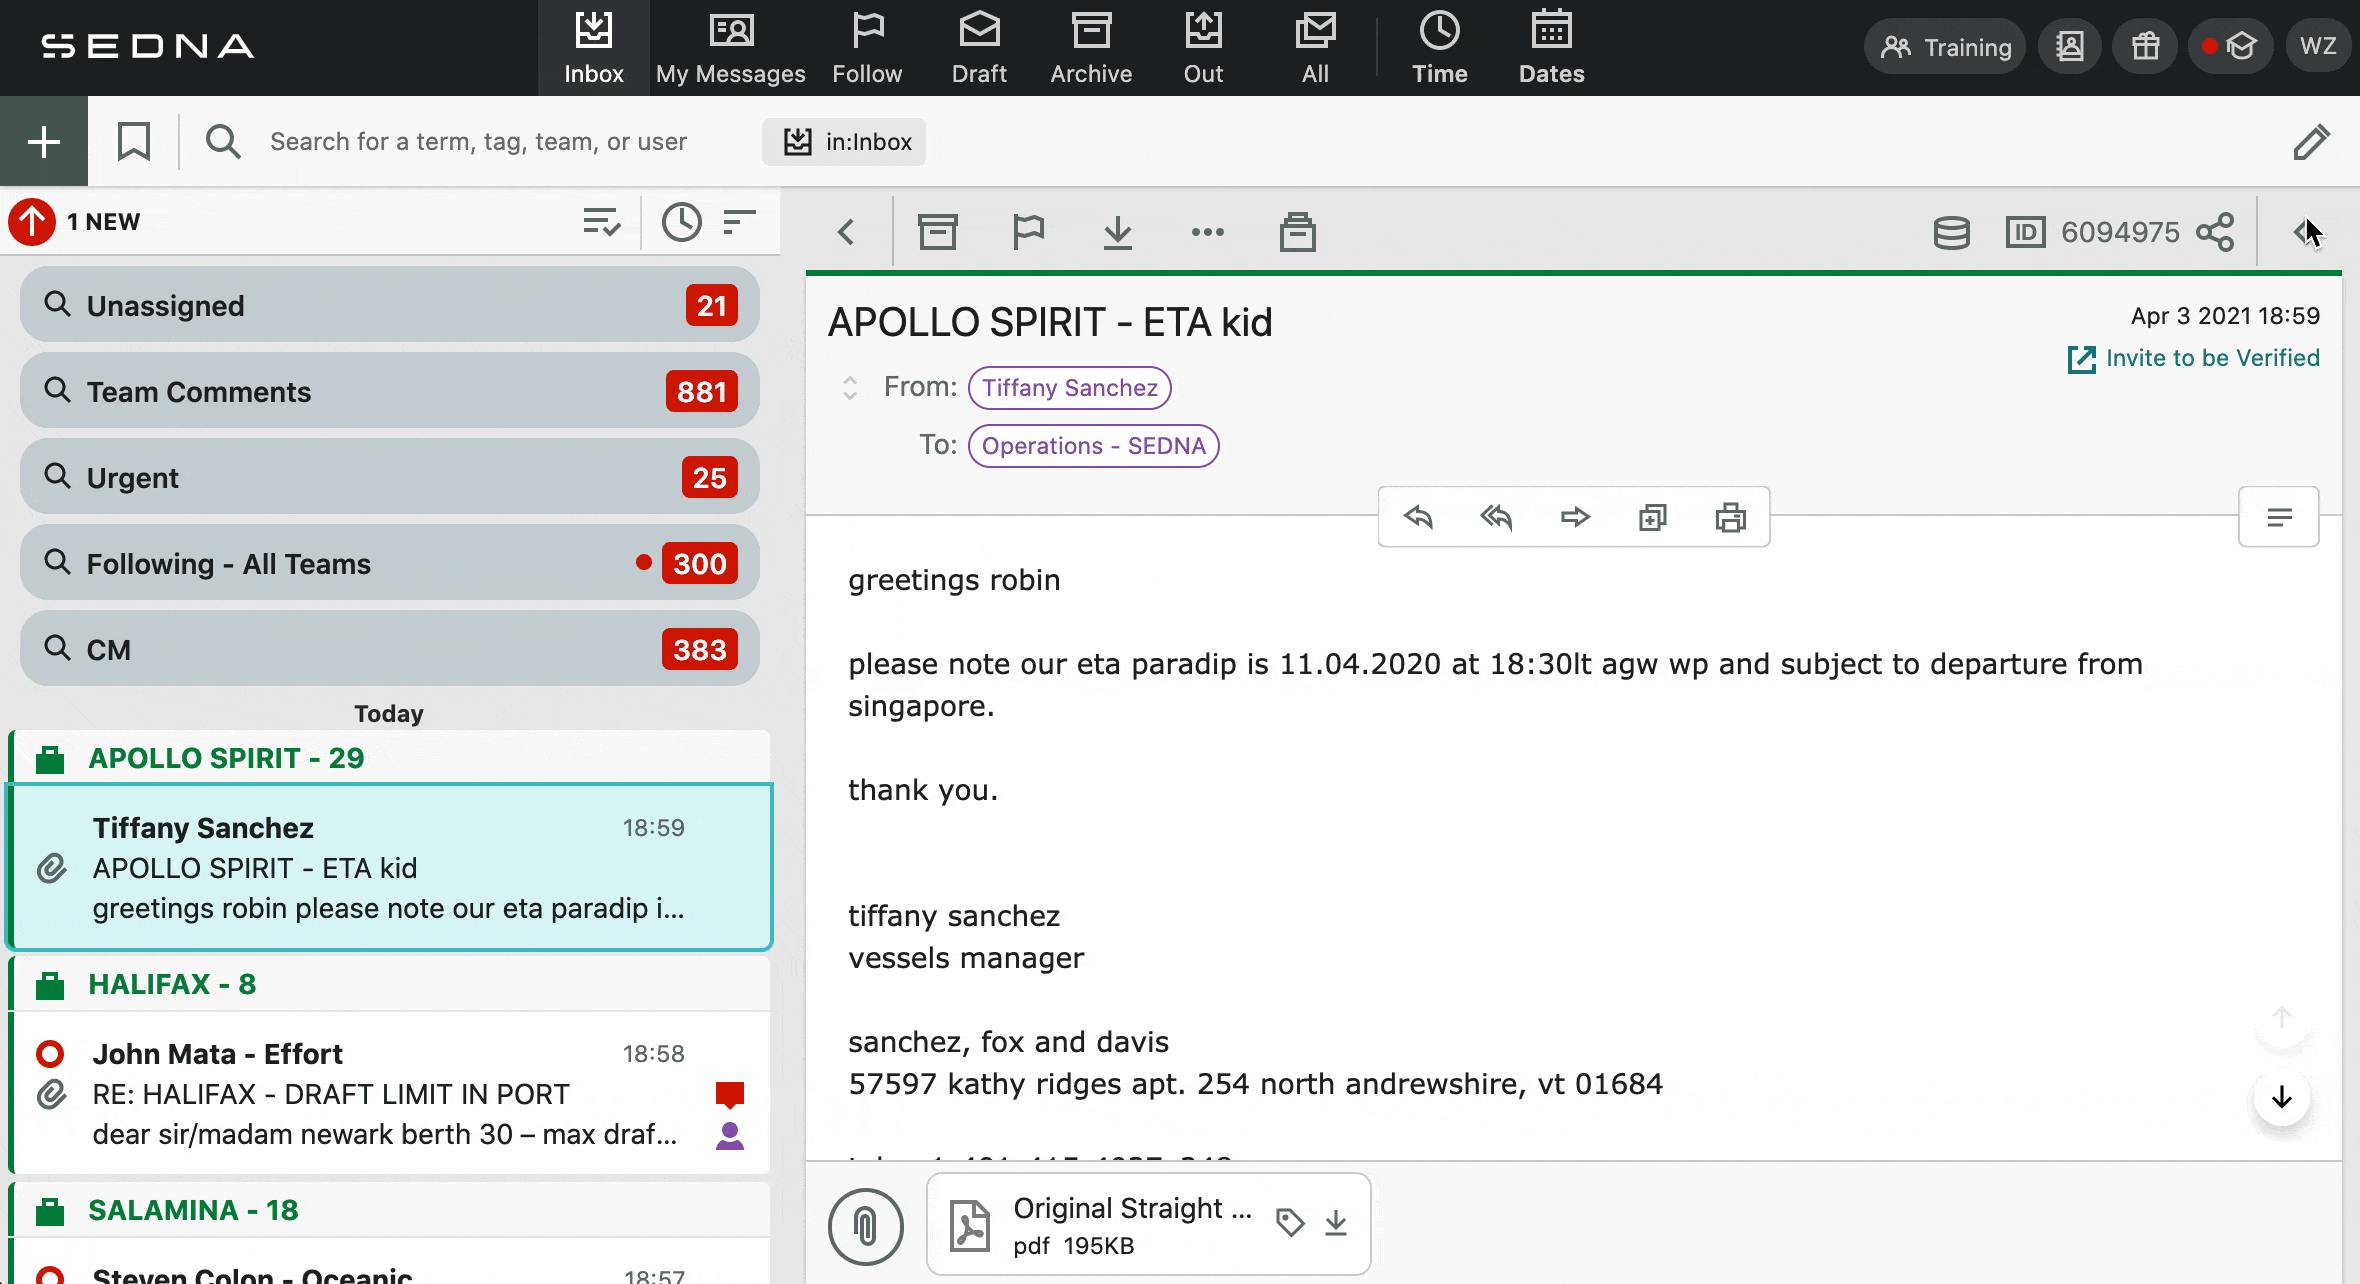Focus the search term input field
2360x1284 pixels.
click(478, 141)
